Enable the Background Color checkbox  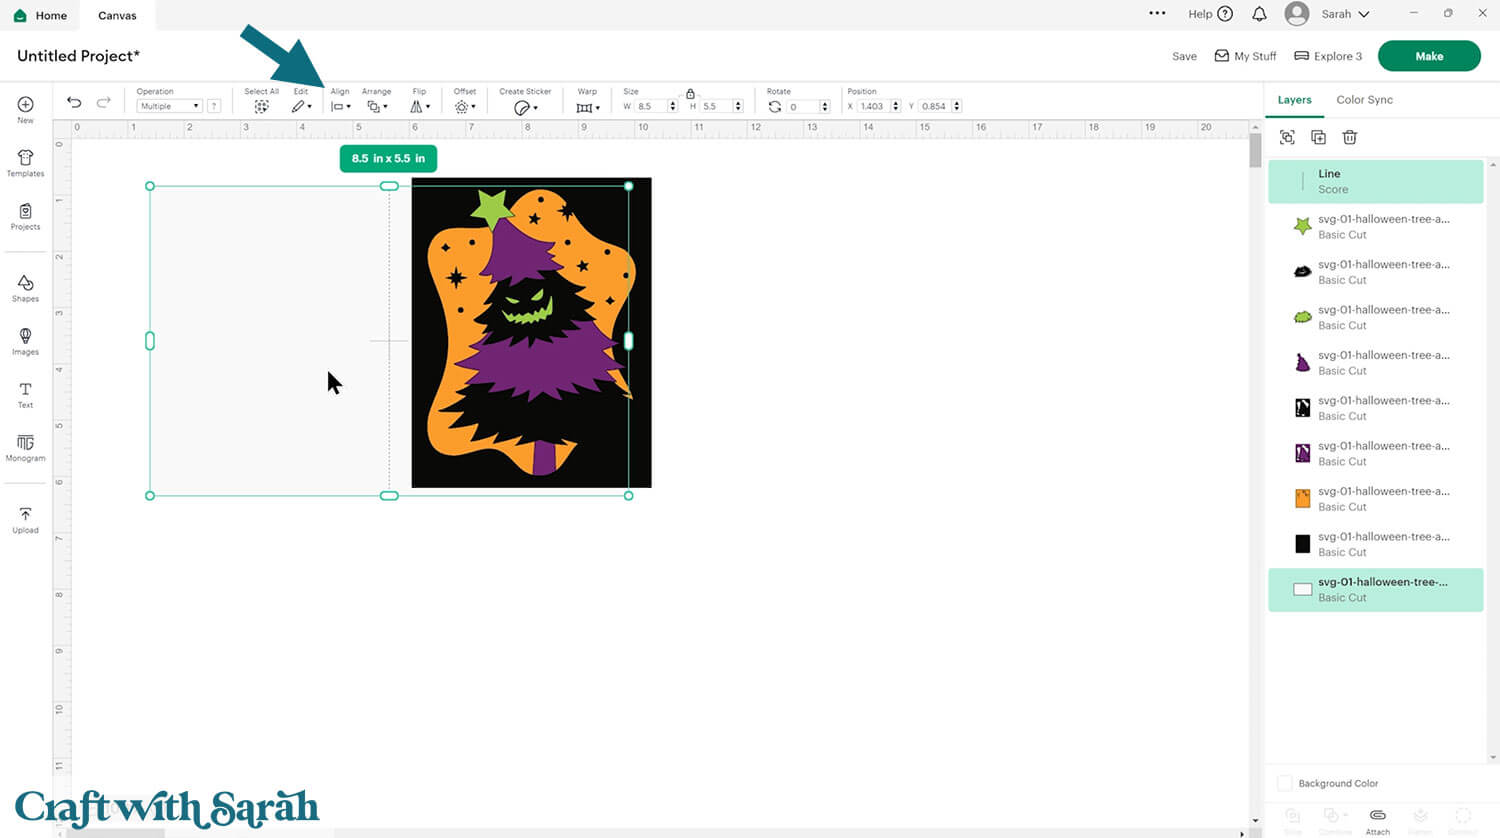(x=1286, y=783)
